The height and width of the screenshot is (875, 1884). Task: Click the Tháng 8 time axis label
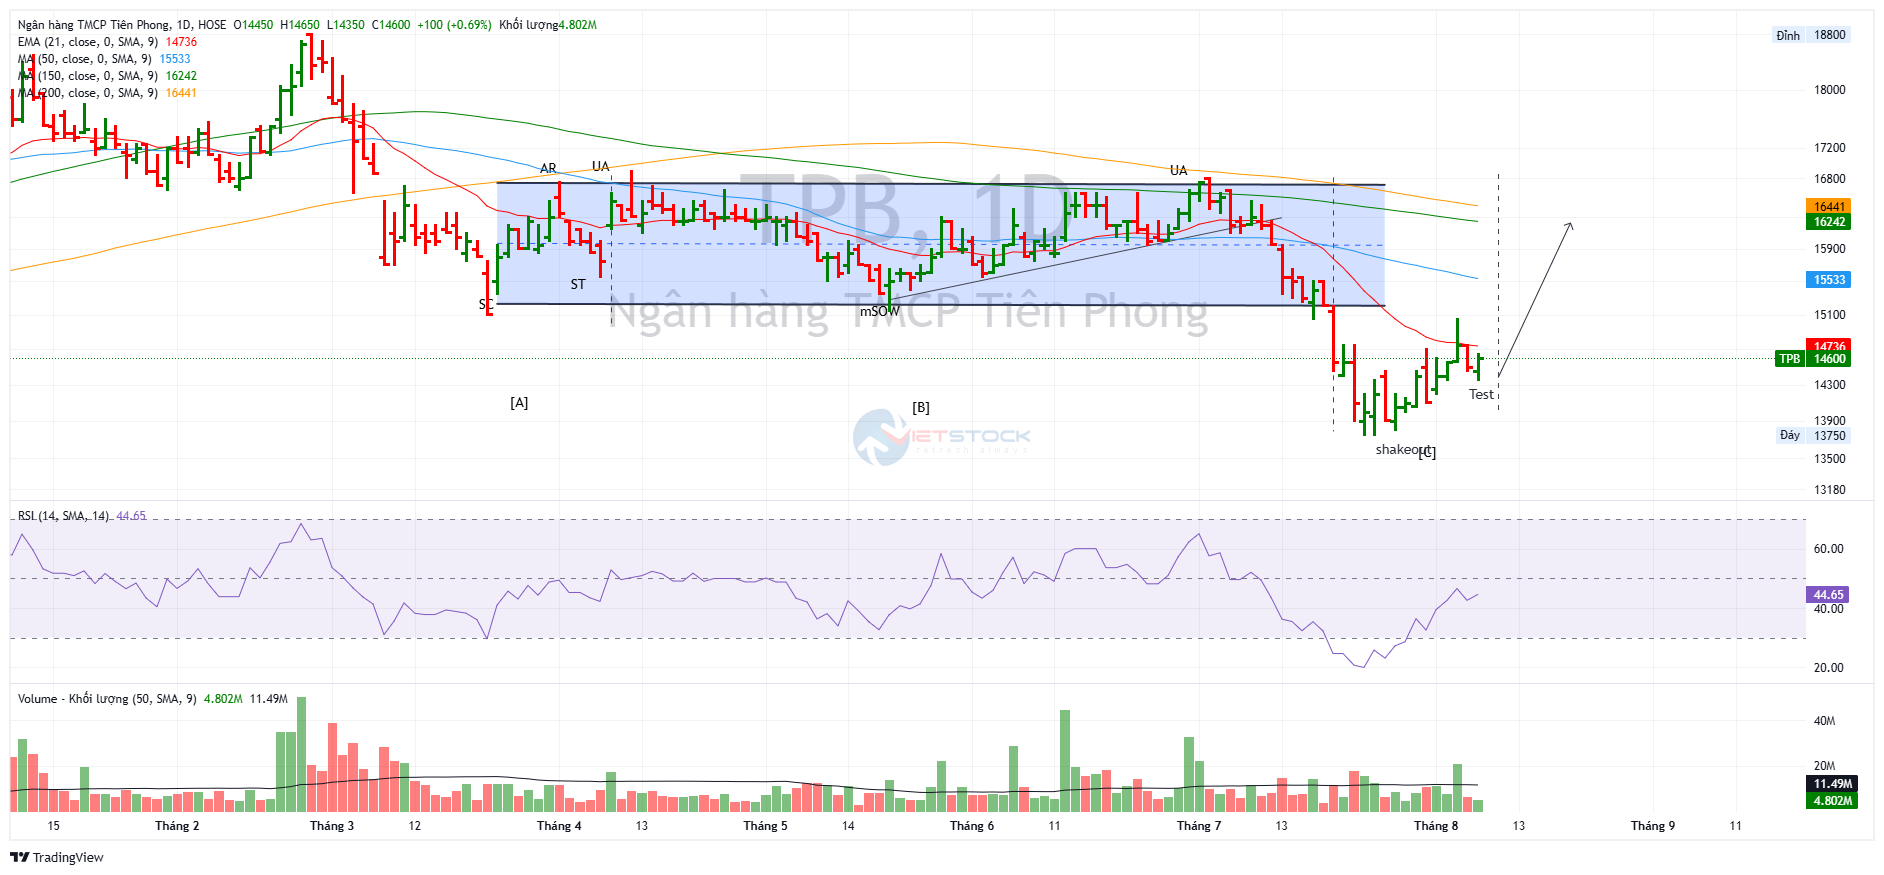(x=1436, y=826)
